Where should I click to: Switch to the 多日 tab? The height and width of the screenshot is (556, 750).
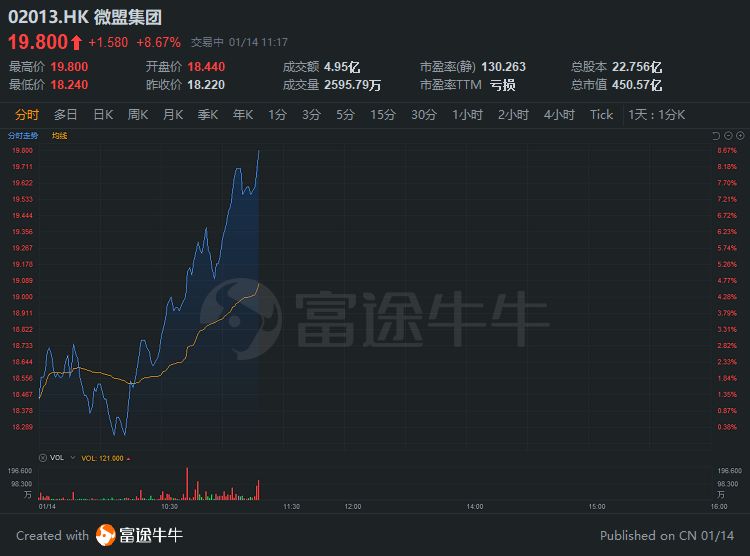66,115
